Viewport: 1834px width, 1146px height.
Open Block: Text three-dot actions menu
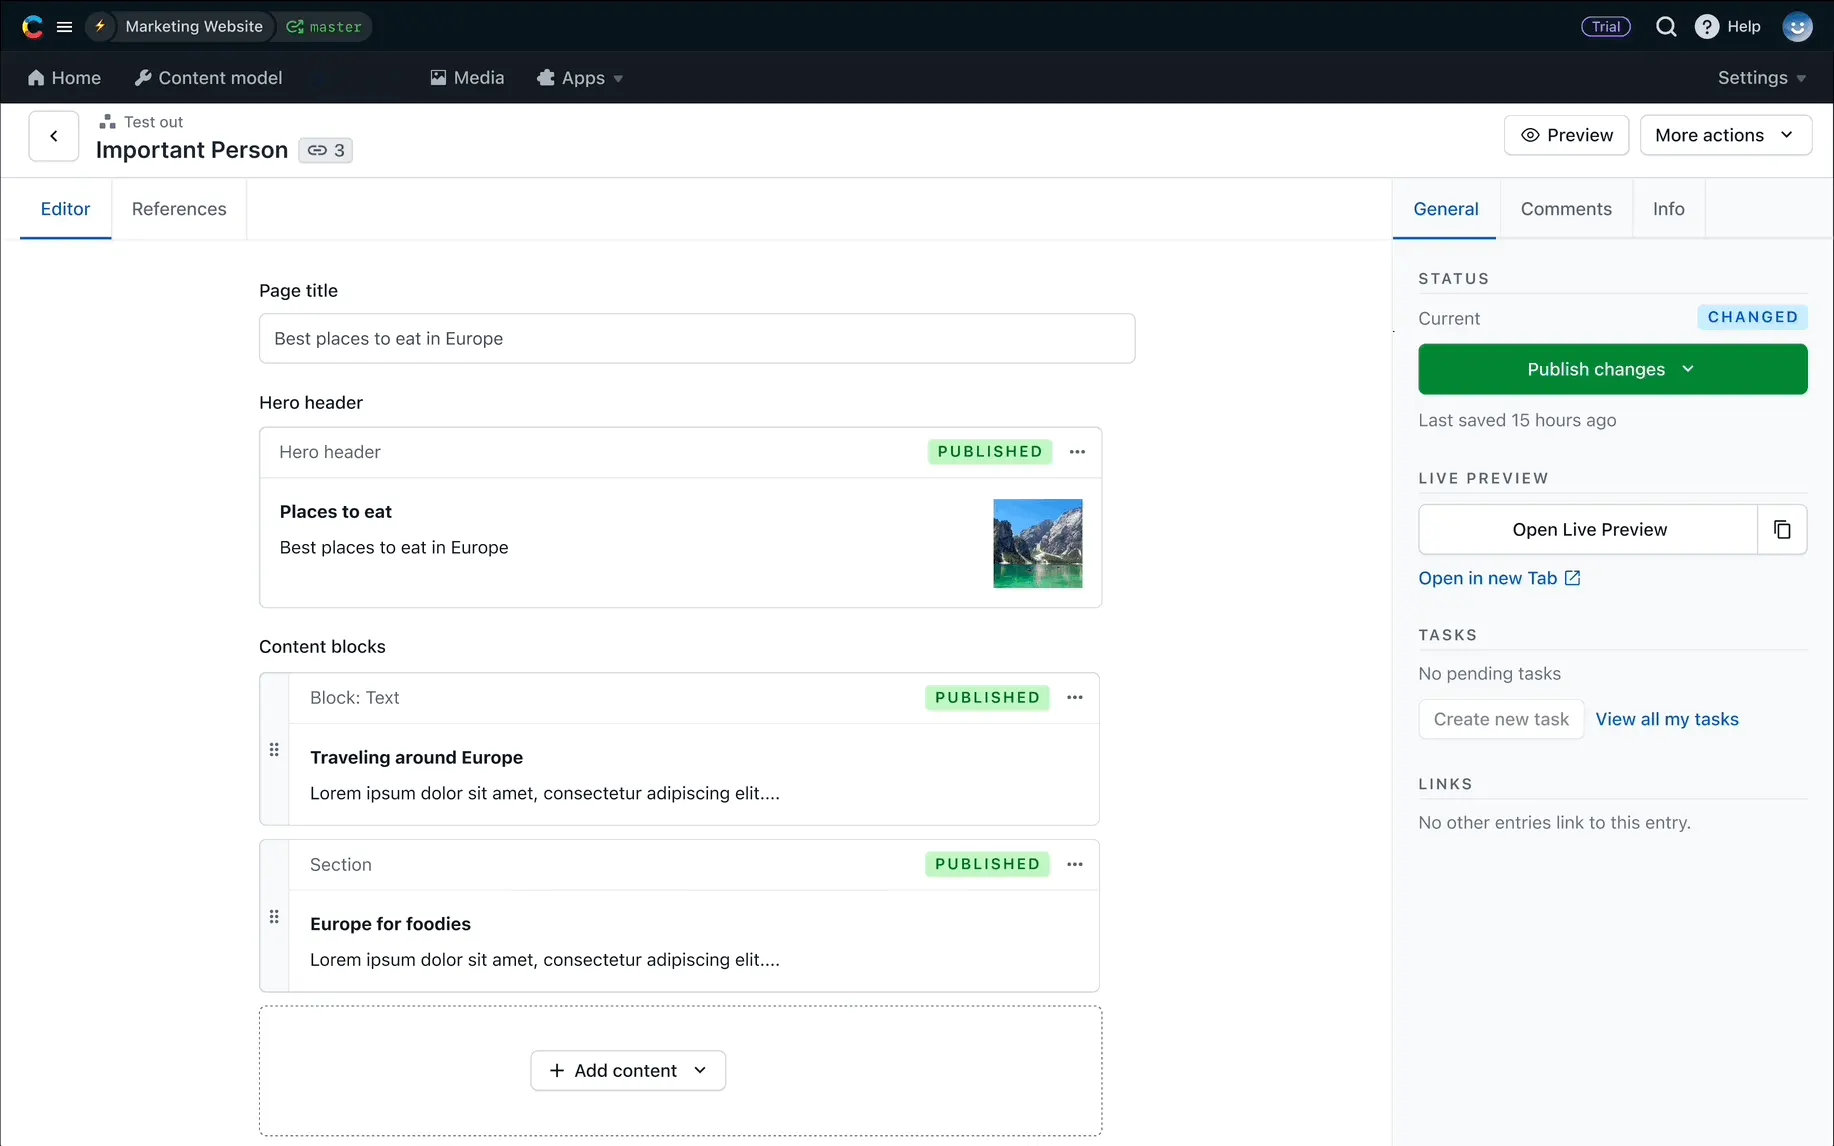click(1075, 698)
